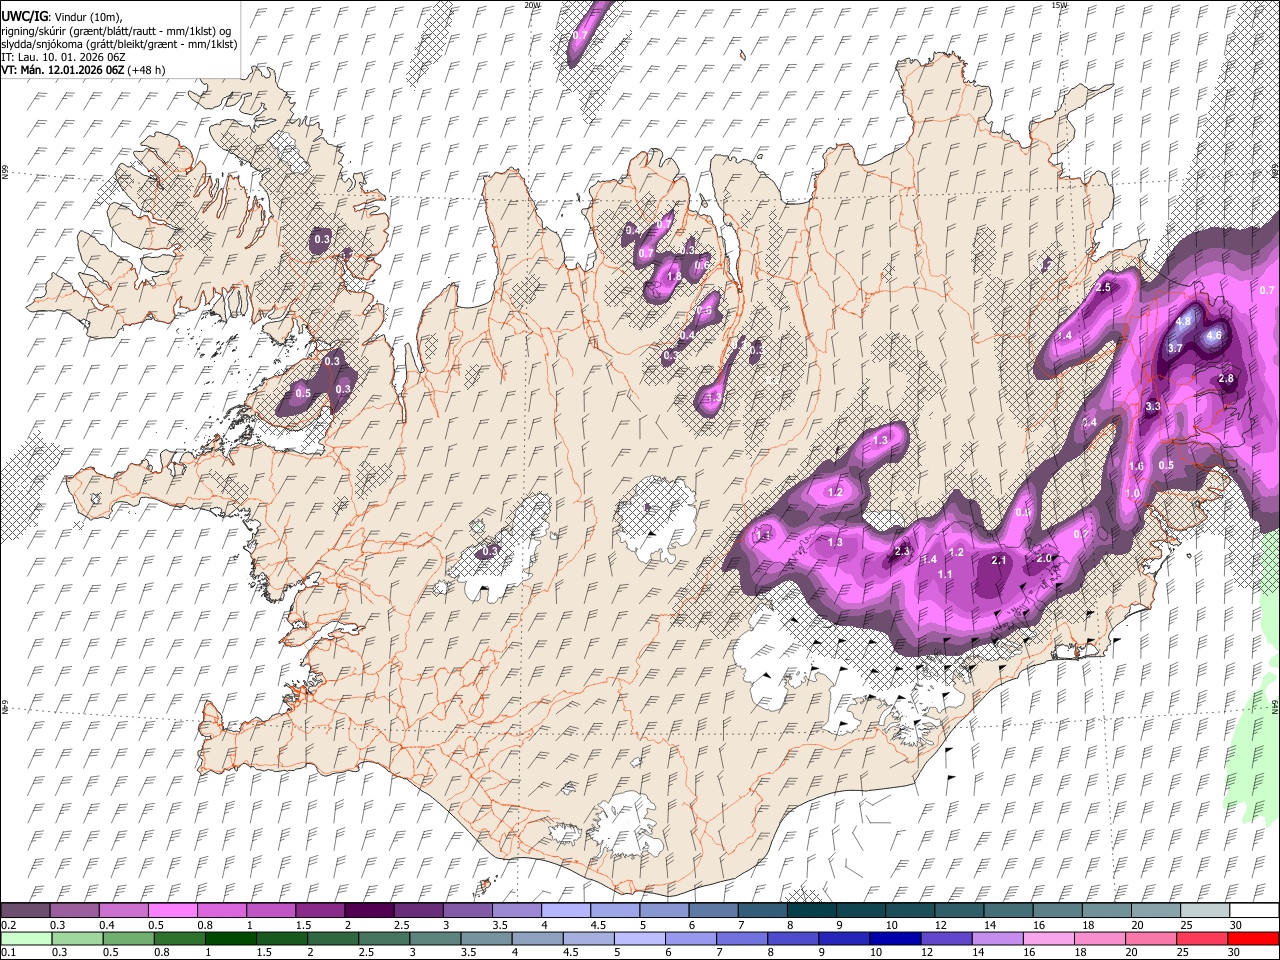1280x960 pixels.
Task: Click the 1.6 value near the east coast
Action: coord(1136,467)
